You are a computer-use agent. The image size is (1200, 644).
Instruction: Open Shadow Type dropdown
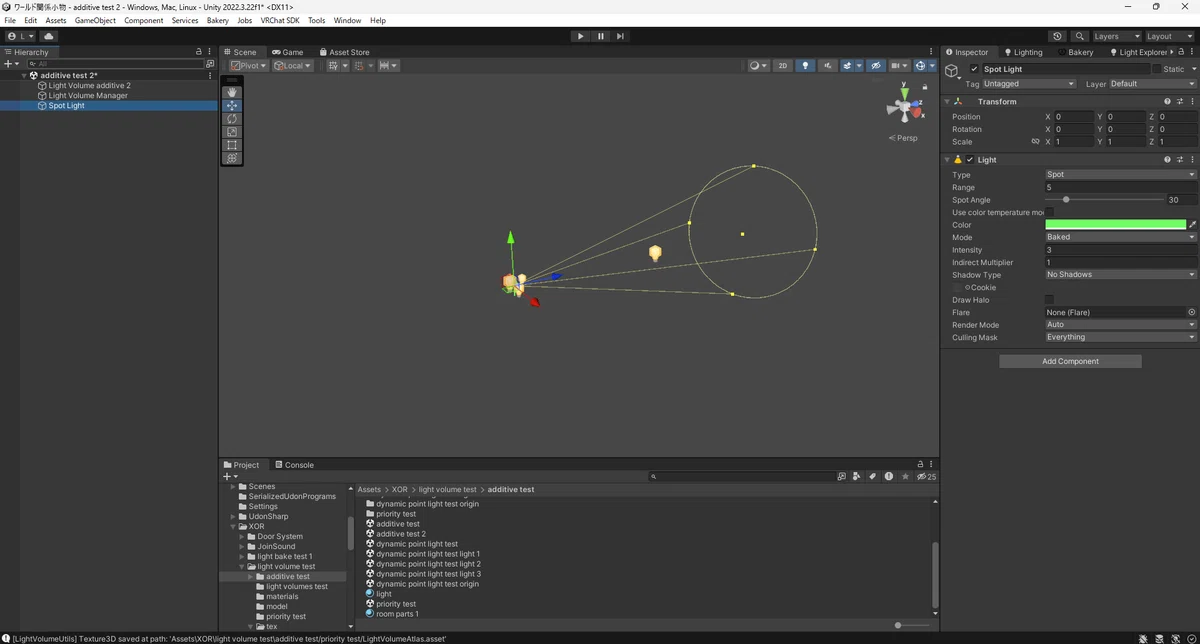(x=1120, y=275)
